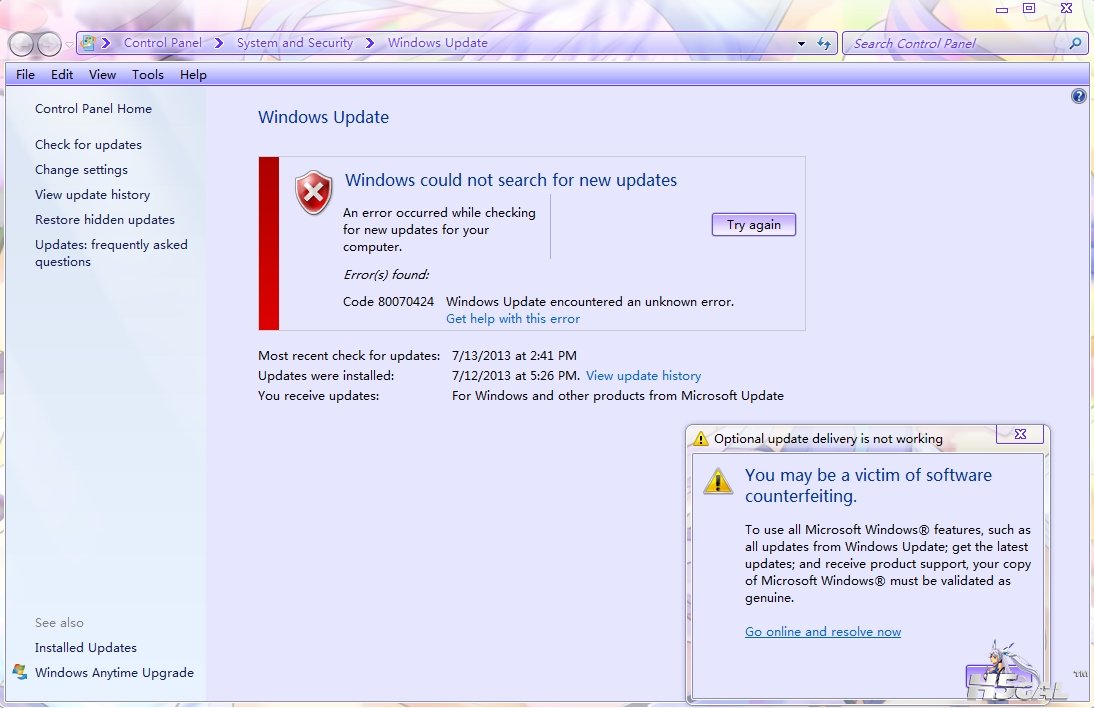The image size is (1094, 708).
Task: Click the magnifier icon in search box
Action: (x=1075, y=44)
